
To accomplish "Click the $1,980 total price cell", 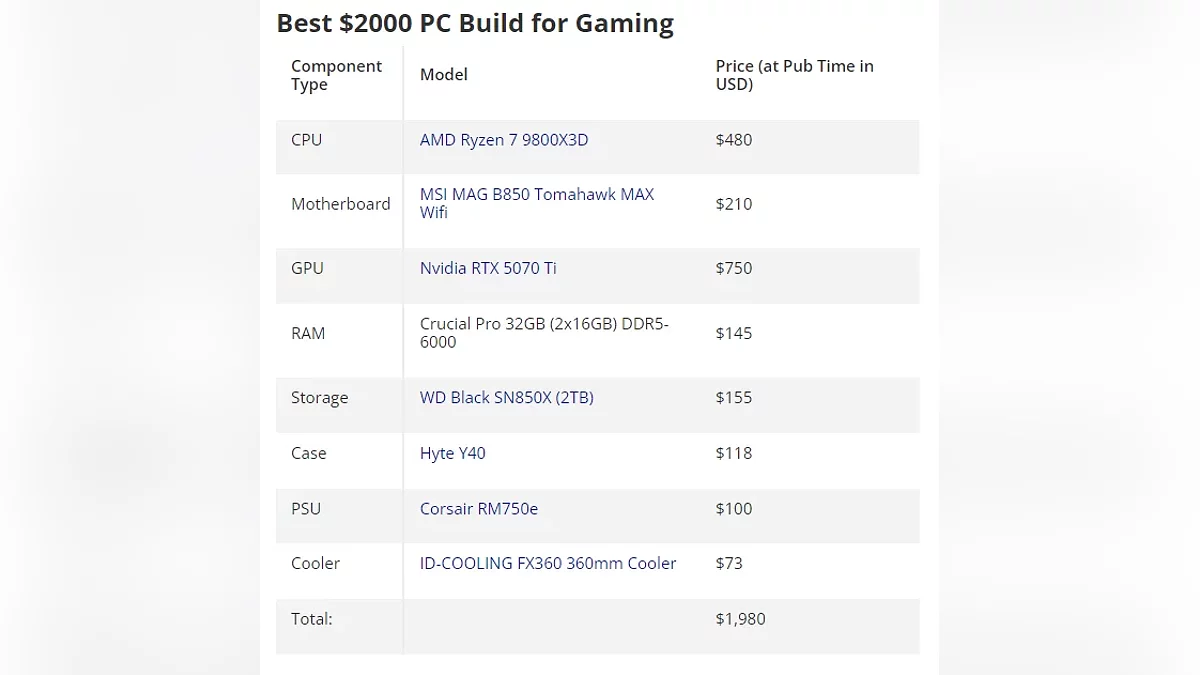I will (740, 619).
